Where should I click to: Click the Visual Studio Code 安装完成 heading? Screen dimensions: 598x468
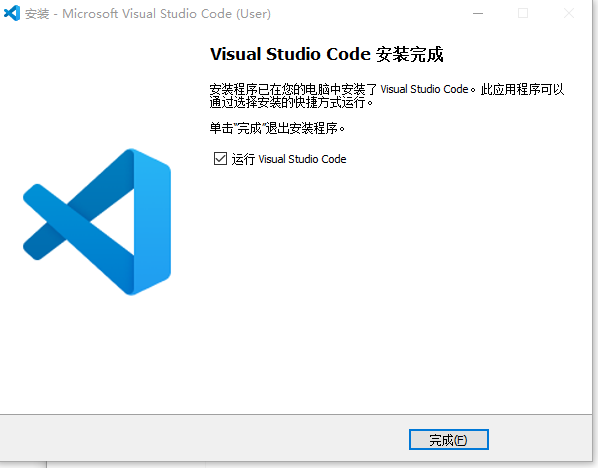[x=326, y=54]
